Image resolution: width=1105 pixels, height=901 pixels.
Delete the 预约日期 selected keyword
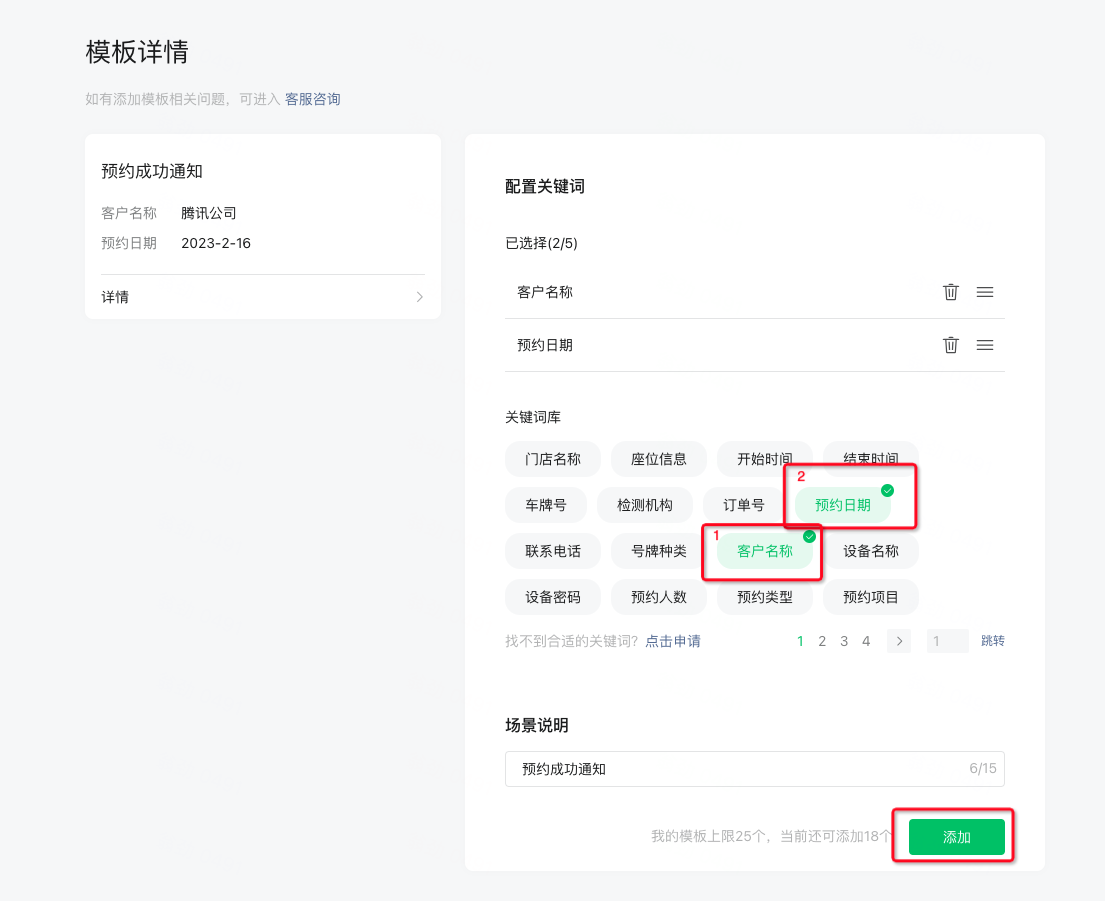pyautogui.click(x=950, y=345)
